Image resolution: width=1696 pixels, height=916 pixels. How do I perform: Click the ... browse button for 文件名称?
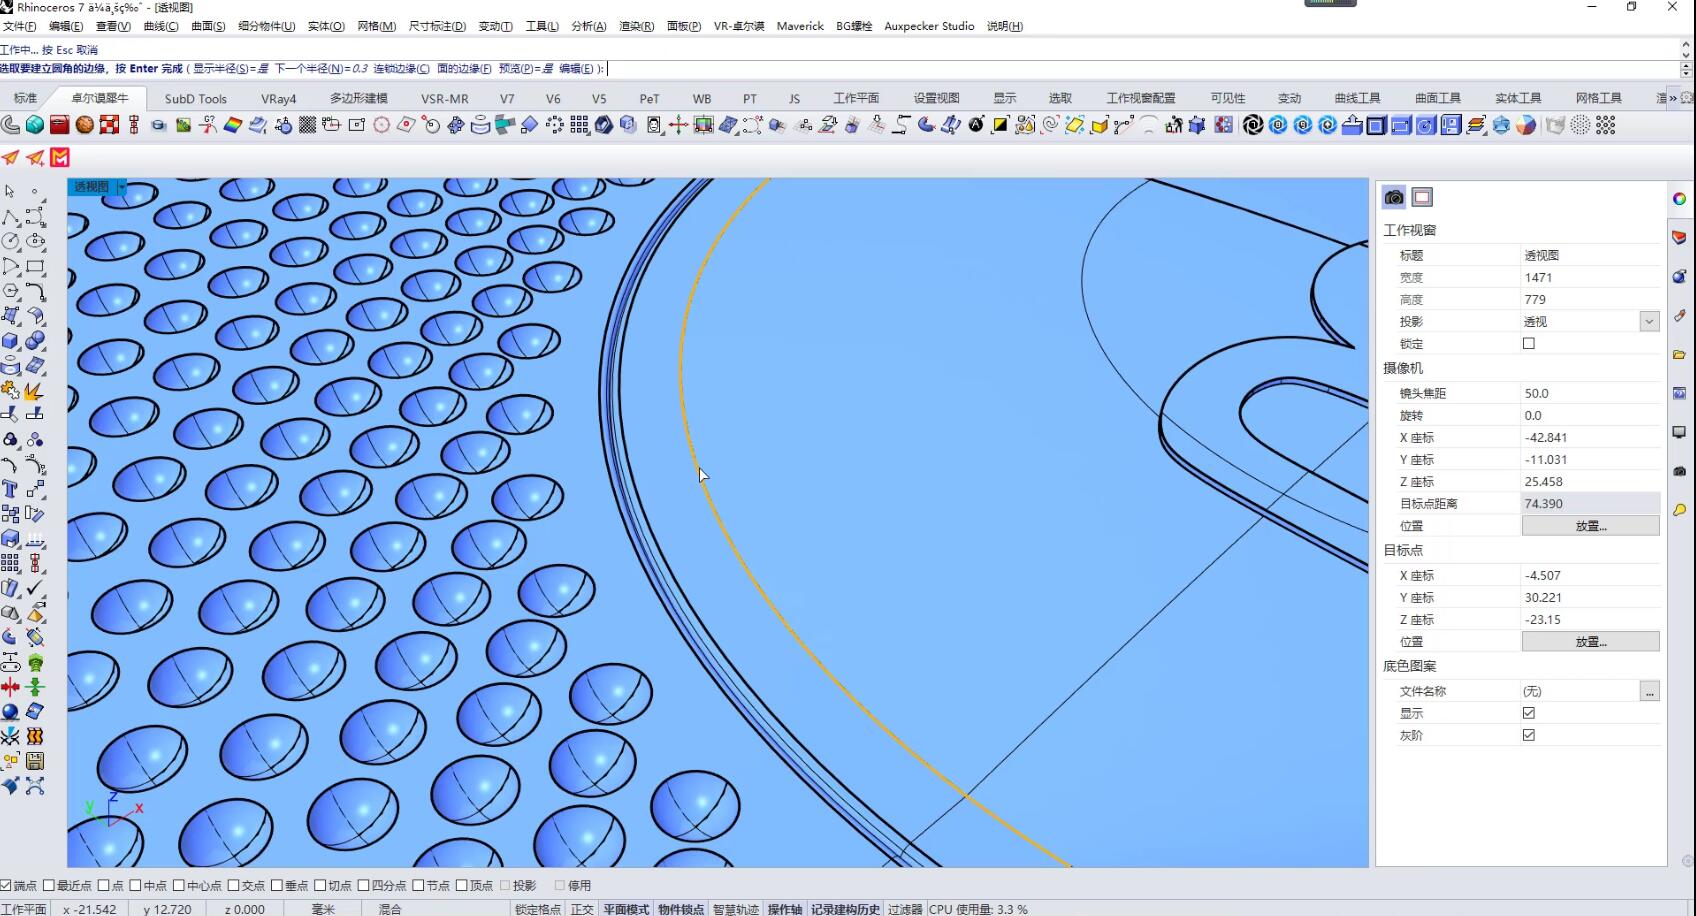pyautogui.click(x=1649, y=691)
